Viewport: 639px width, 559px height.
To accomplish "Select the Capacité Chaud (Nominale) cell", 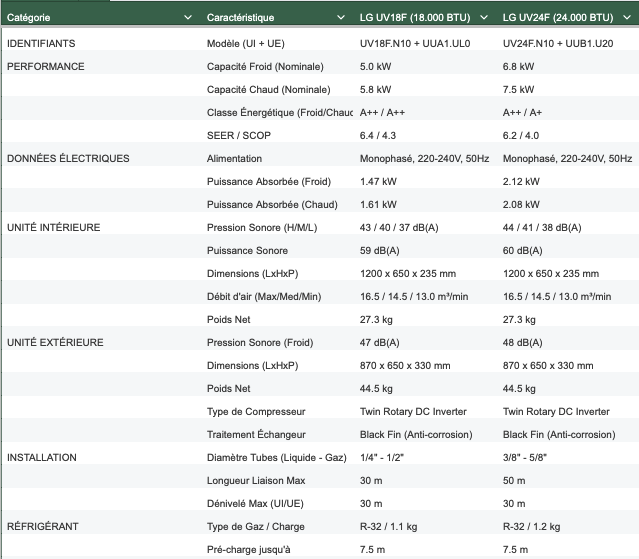I will (269, 90).
